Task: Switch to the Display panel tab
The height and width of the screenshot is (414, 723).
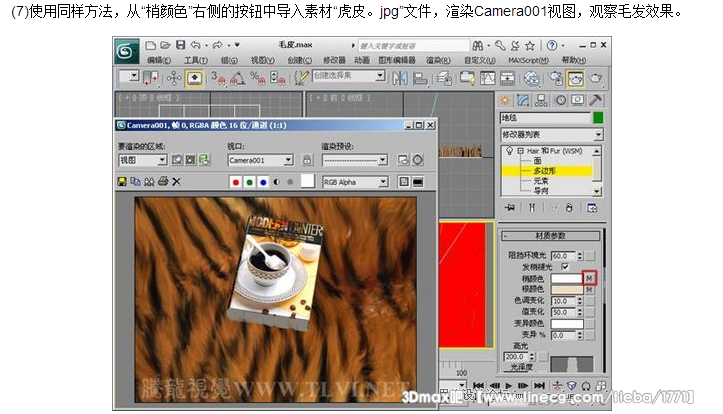Action: [577, 100]
